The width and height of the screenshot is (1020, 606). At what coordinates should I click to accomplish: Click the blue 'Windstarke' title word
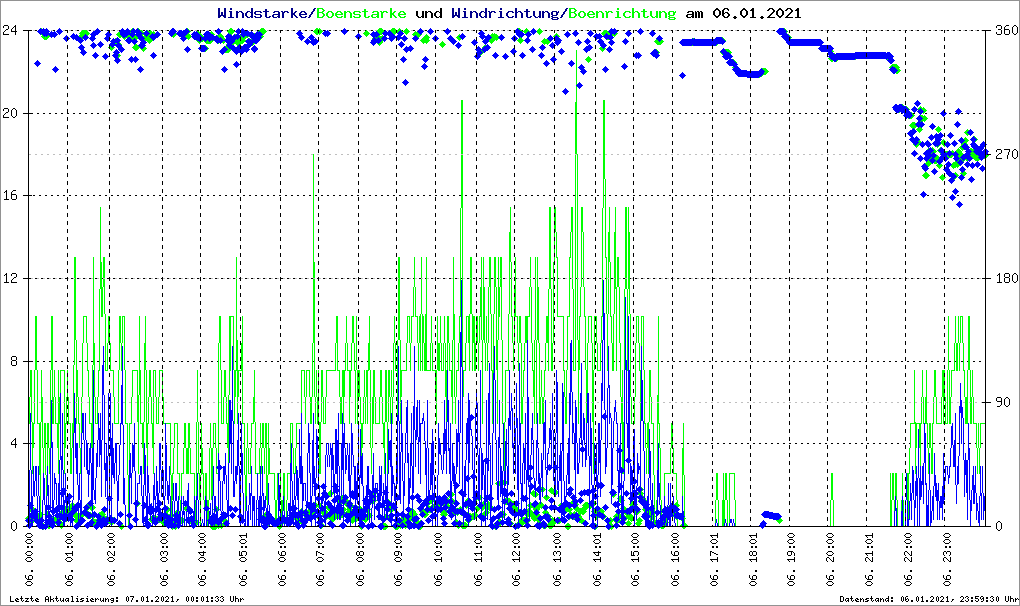[264, 13]
